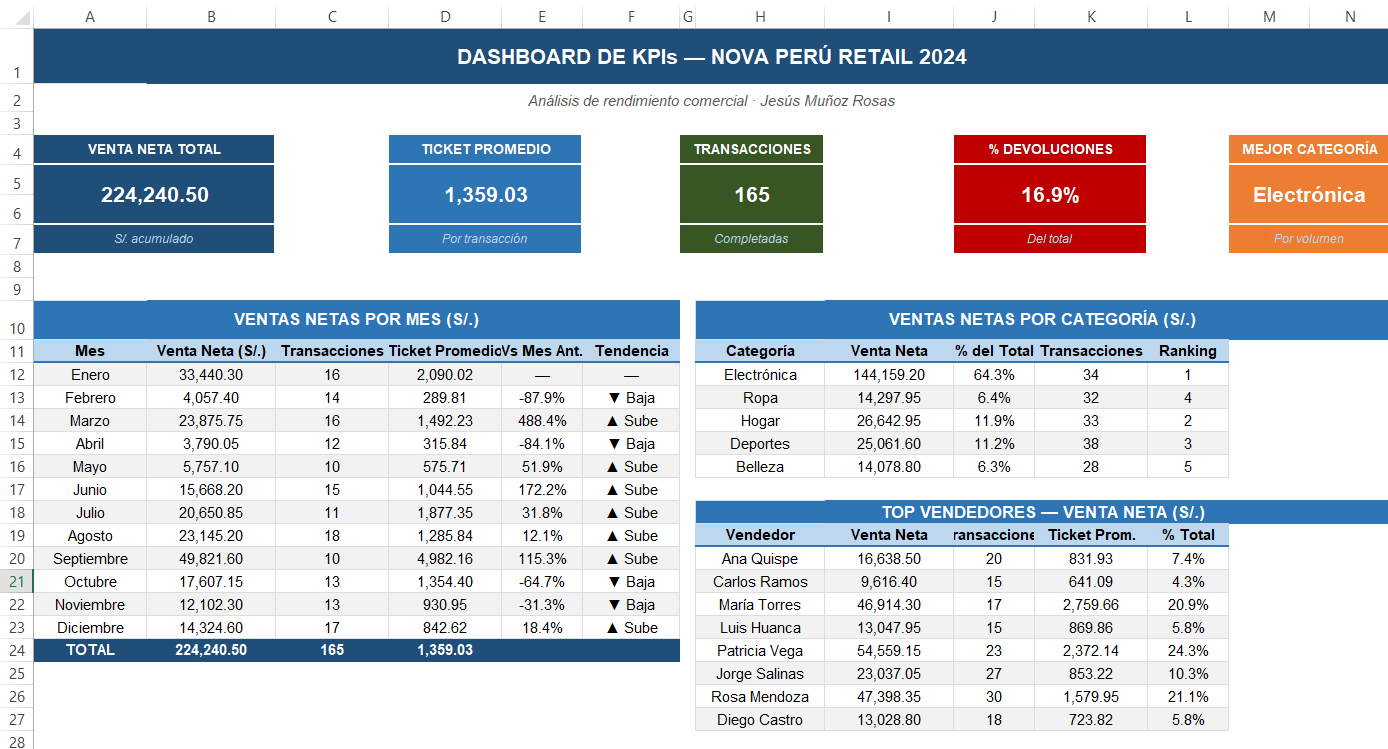Viewport: 1388px width, 749px height.
Task: Select Septiembre's venta neta 49,821.60
Action: [x=211, y=559]
